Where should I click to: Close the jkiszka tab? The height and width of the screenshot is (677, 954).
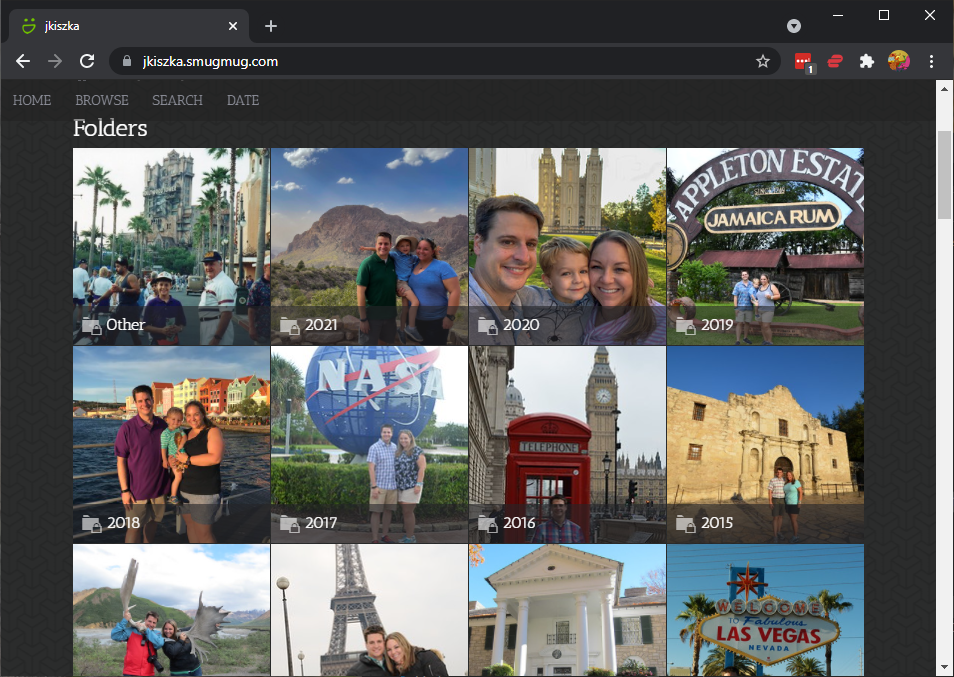click(x=233, y=26)
